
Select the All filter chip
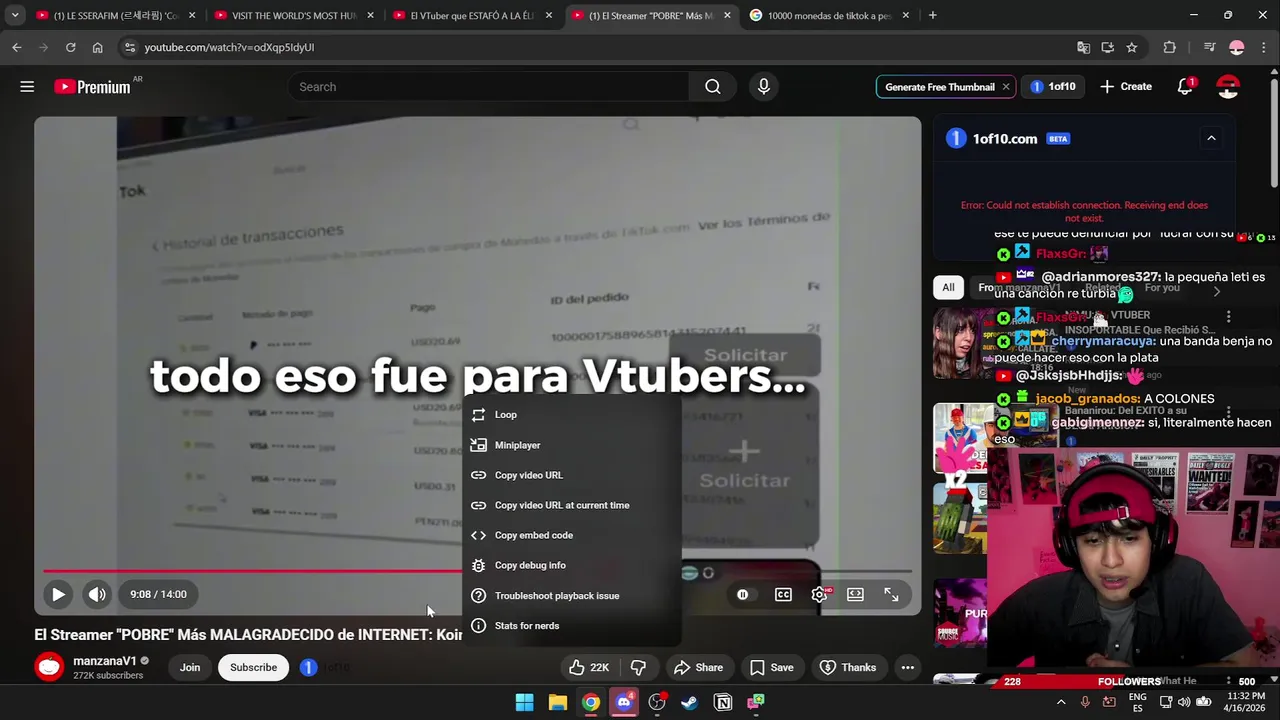coord(948,287)
